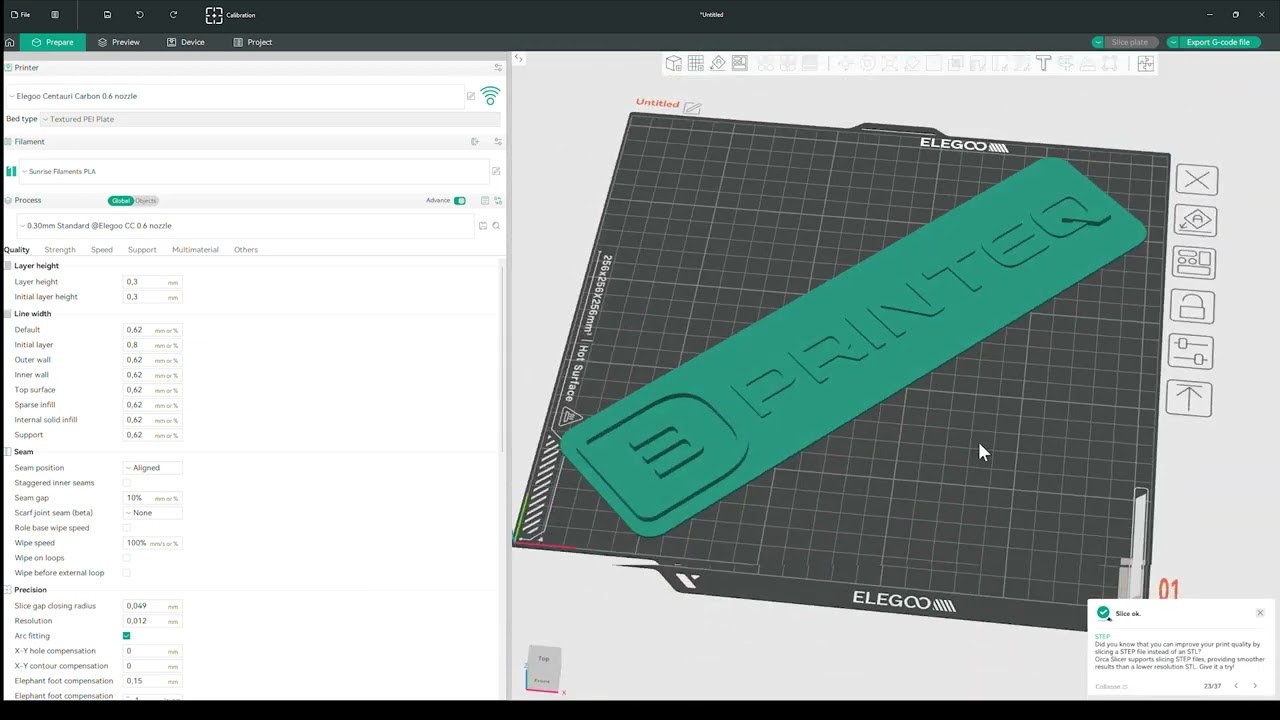Click the Save project icon in title bar

pos(107,15)
